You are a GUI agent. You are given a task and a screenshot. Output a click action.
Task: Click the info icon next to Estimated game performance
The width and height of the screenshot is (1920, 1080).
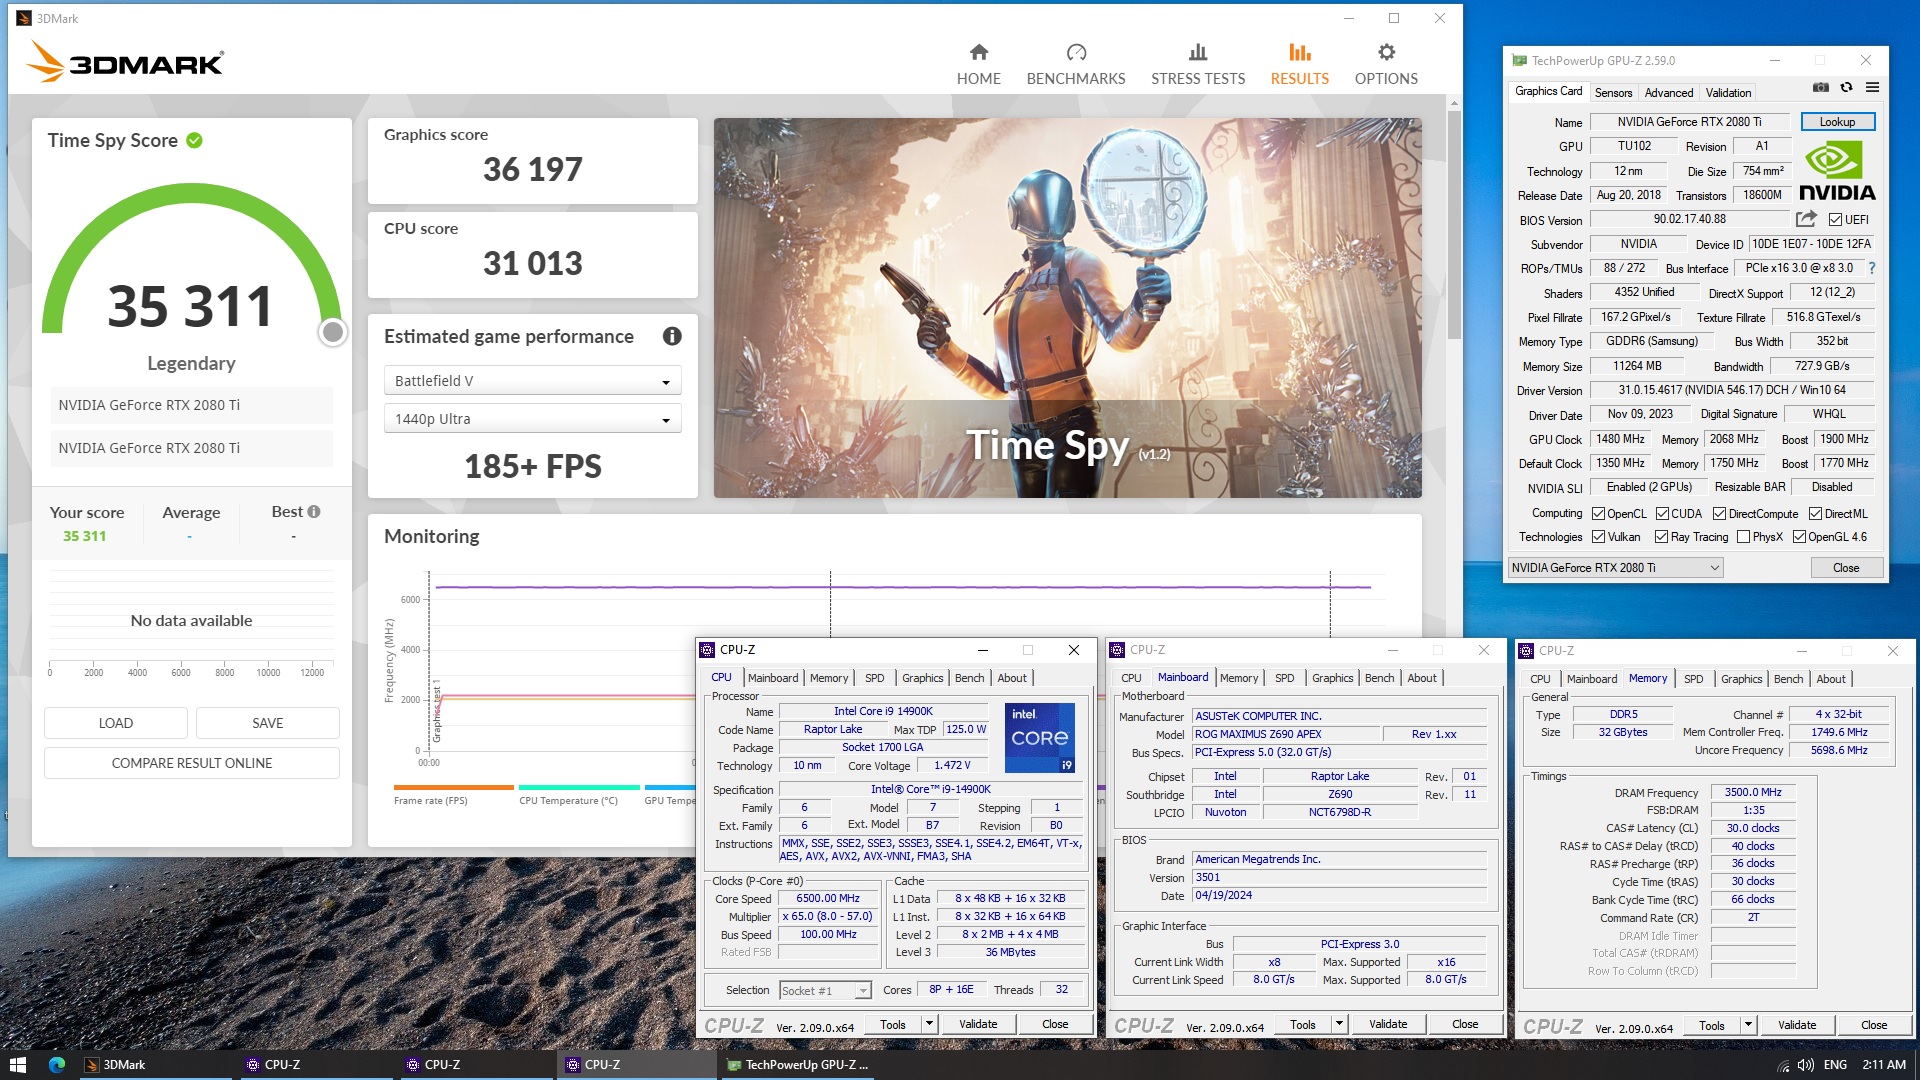(x=672, y=337)
